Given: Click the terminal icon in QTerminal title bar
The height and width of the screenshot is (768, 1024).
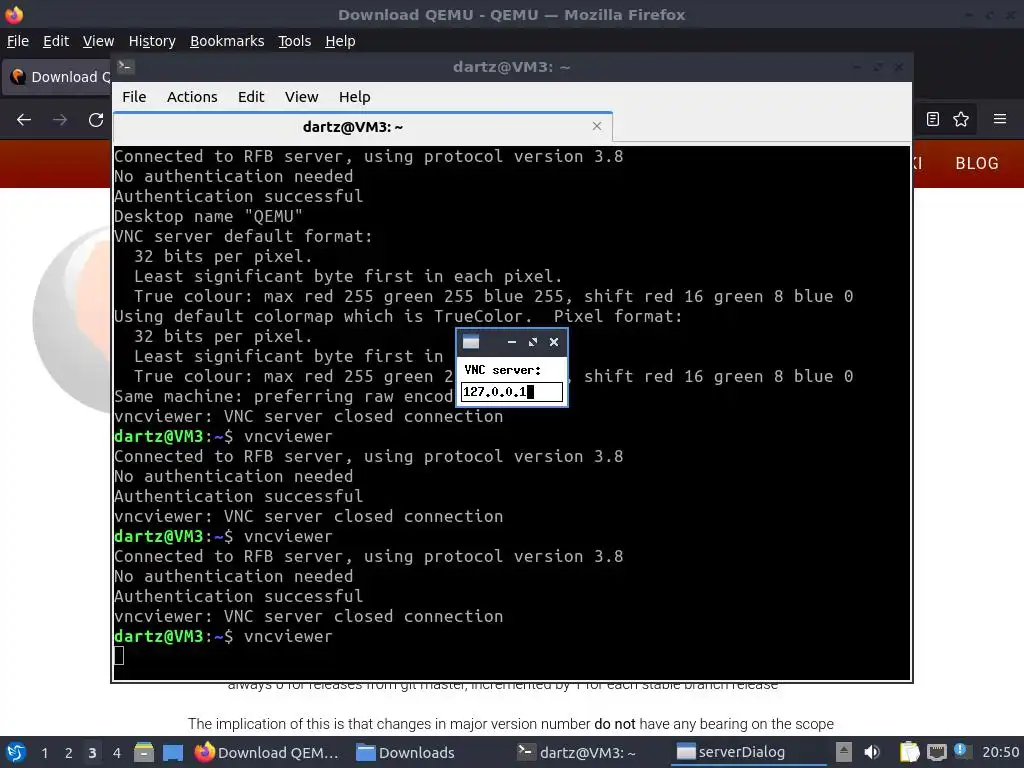Looking at the screenshot, I should point(125,67).
